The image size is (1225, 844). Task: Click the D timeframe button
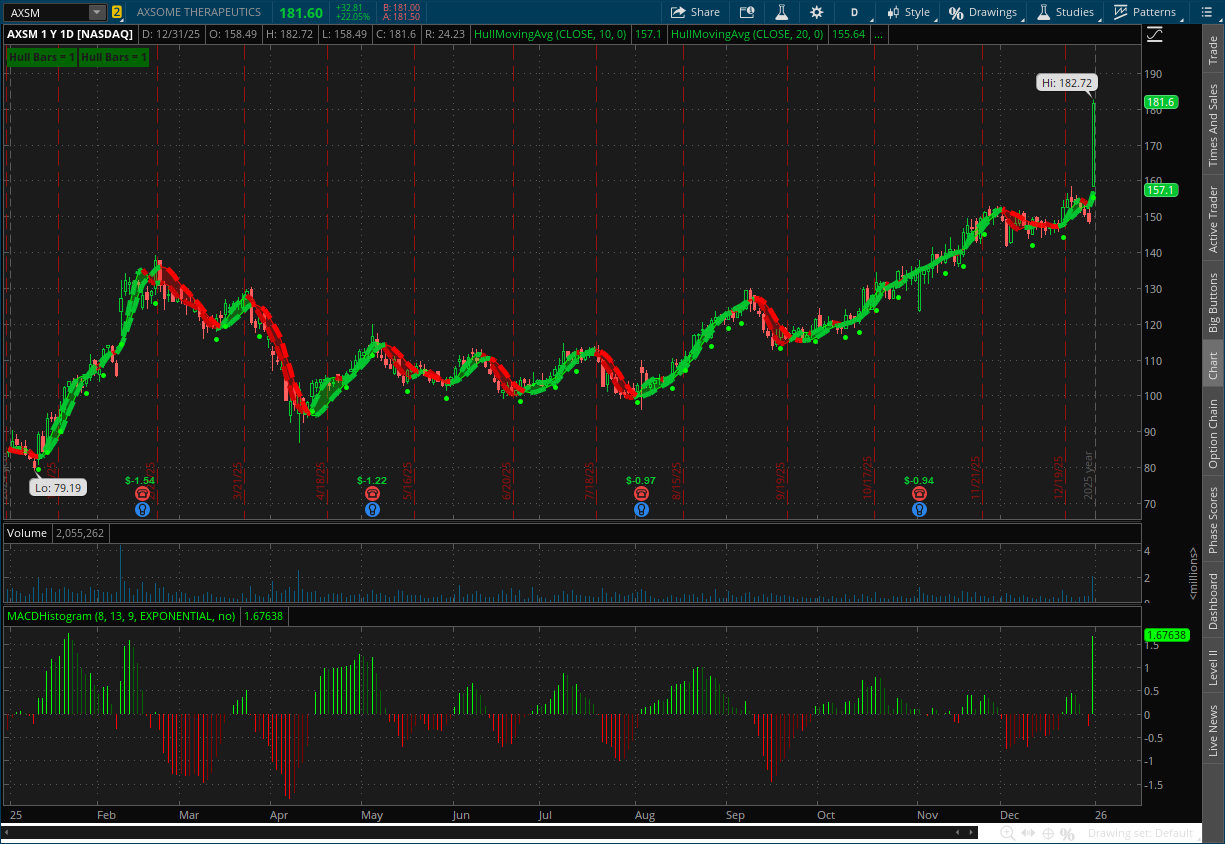coord(854,12)
